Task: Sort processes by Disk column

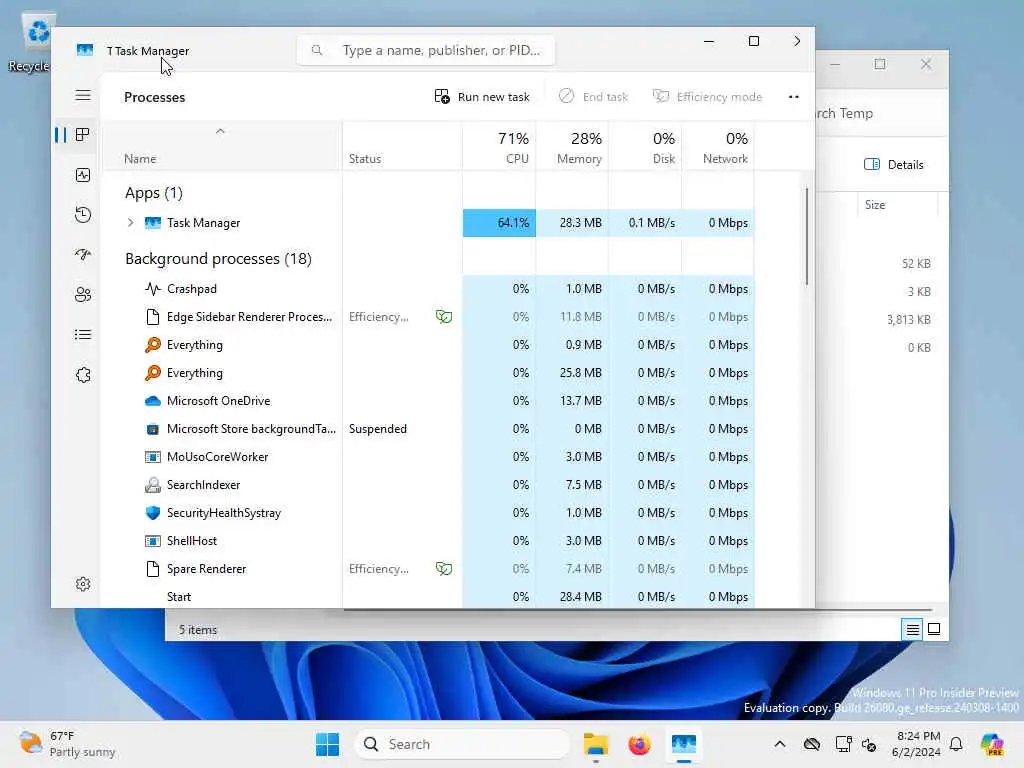Action: click(x=645, y=148)
